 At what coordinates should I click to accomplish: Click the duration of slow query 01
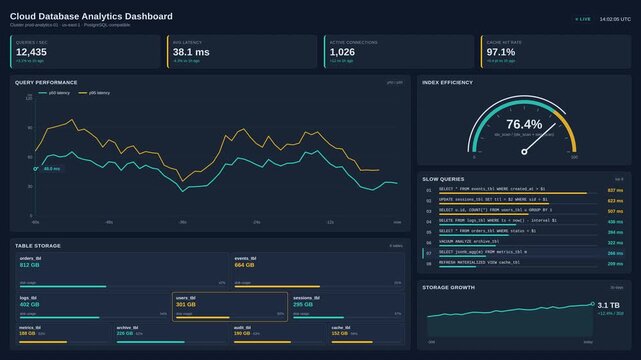(615, 190)
